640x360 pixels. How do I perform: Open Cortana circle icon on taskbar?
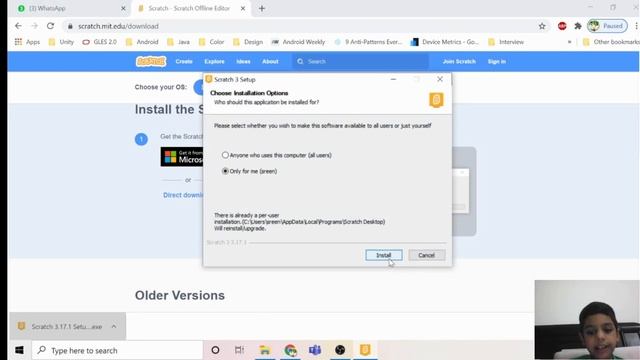[x=215, y=350]
